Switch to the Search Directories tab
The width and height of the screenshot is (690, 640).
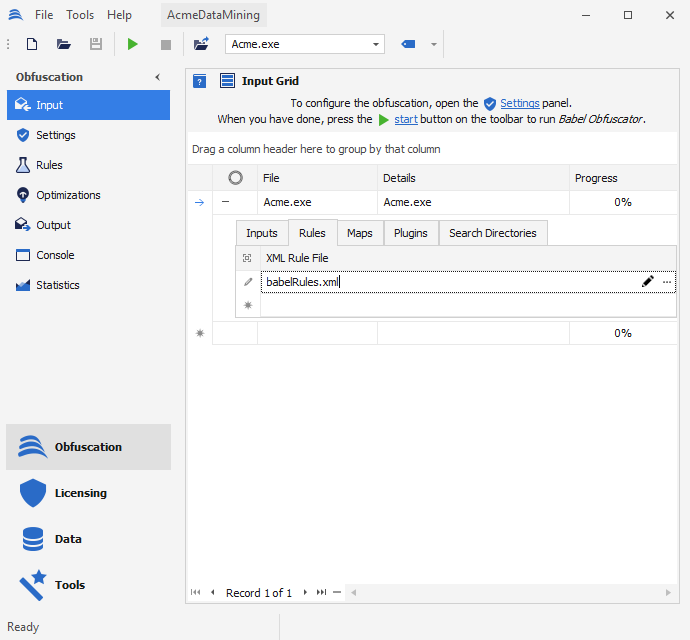(x=492, y=233)
